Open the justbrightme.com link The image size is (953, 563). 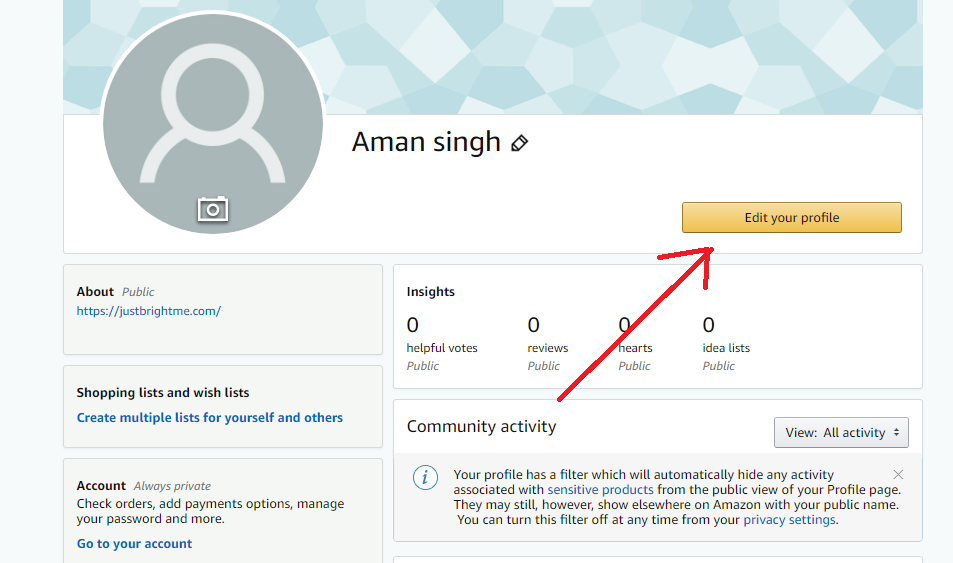(x=148, y=311)
